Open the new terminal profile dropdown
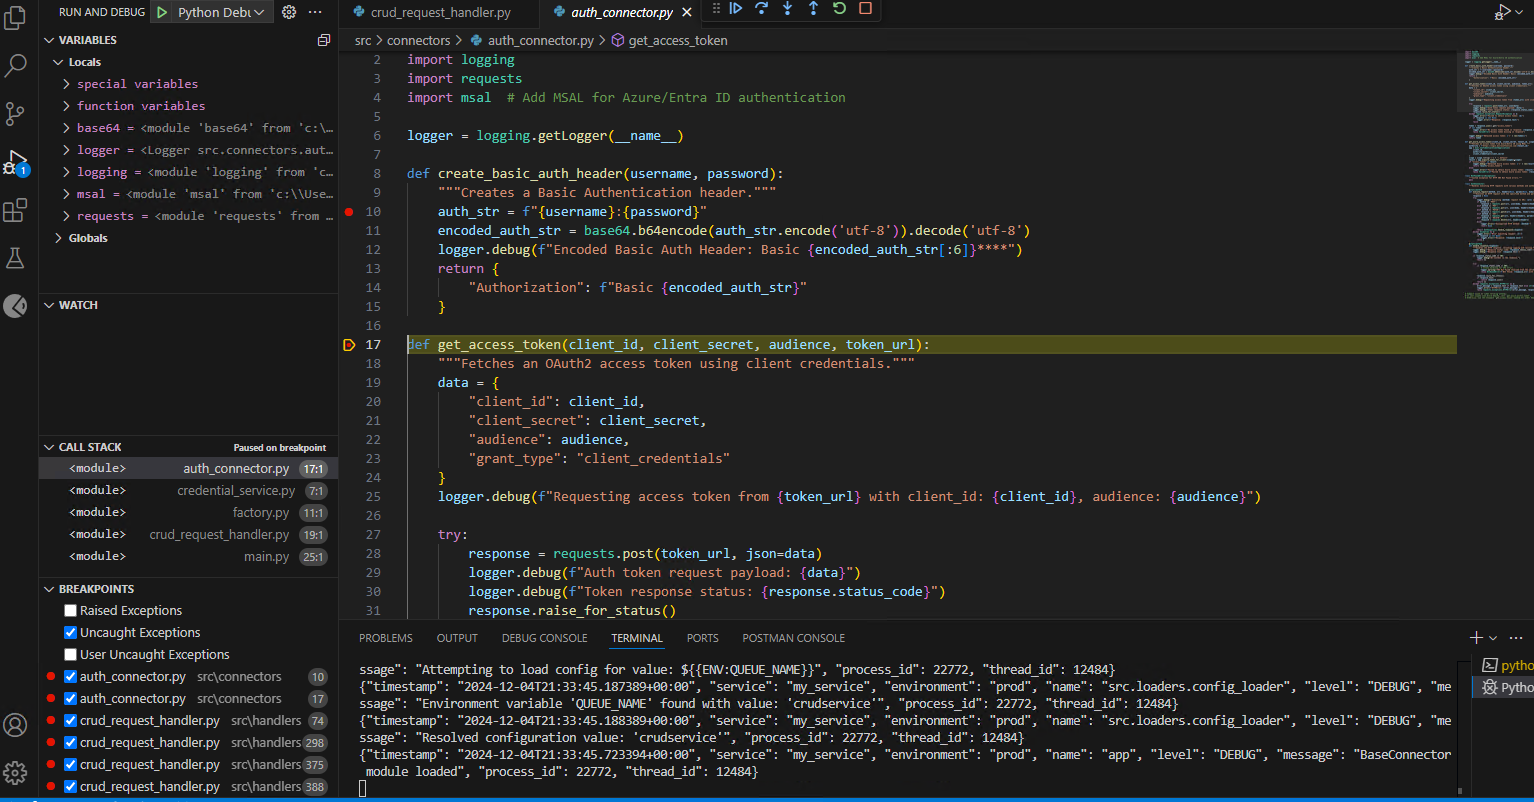Image resolution: width=1534 pixels, height=802 pixels. pos(1493,638)
